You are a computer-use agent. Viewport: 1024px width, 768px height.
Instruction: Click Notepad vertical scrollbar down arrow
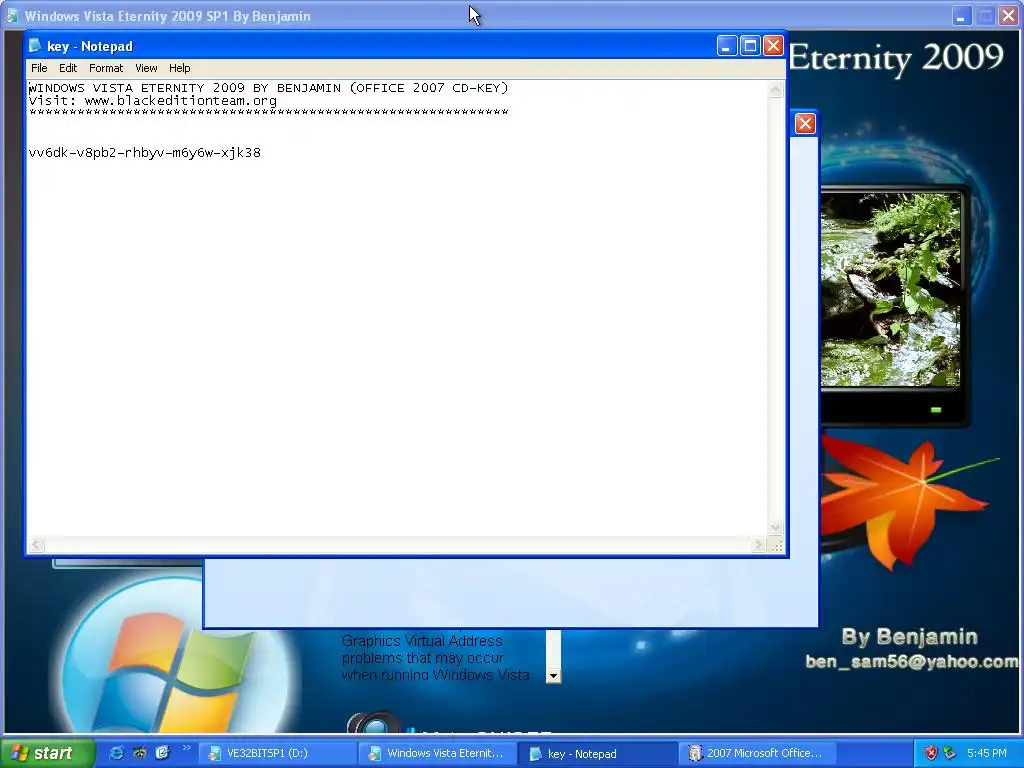tap(775, 528)
